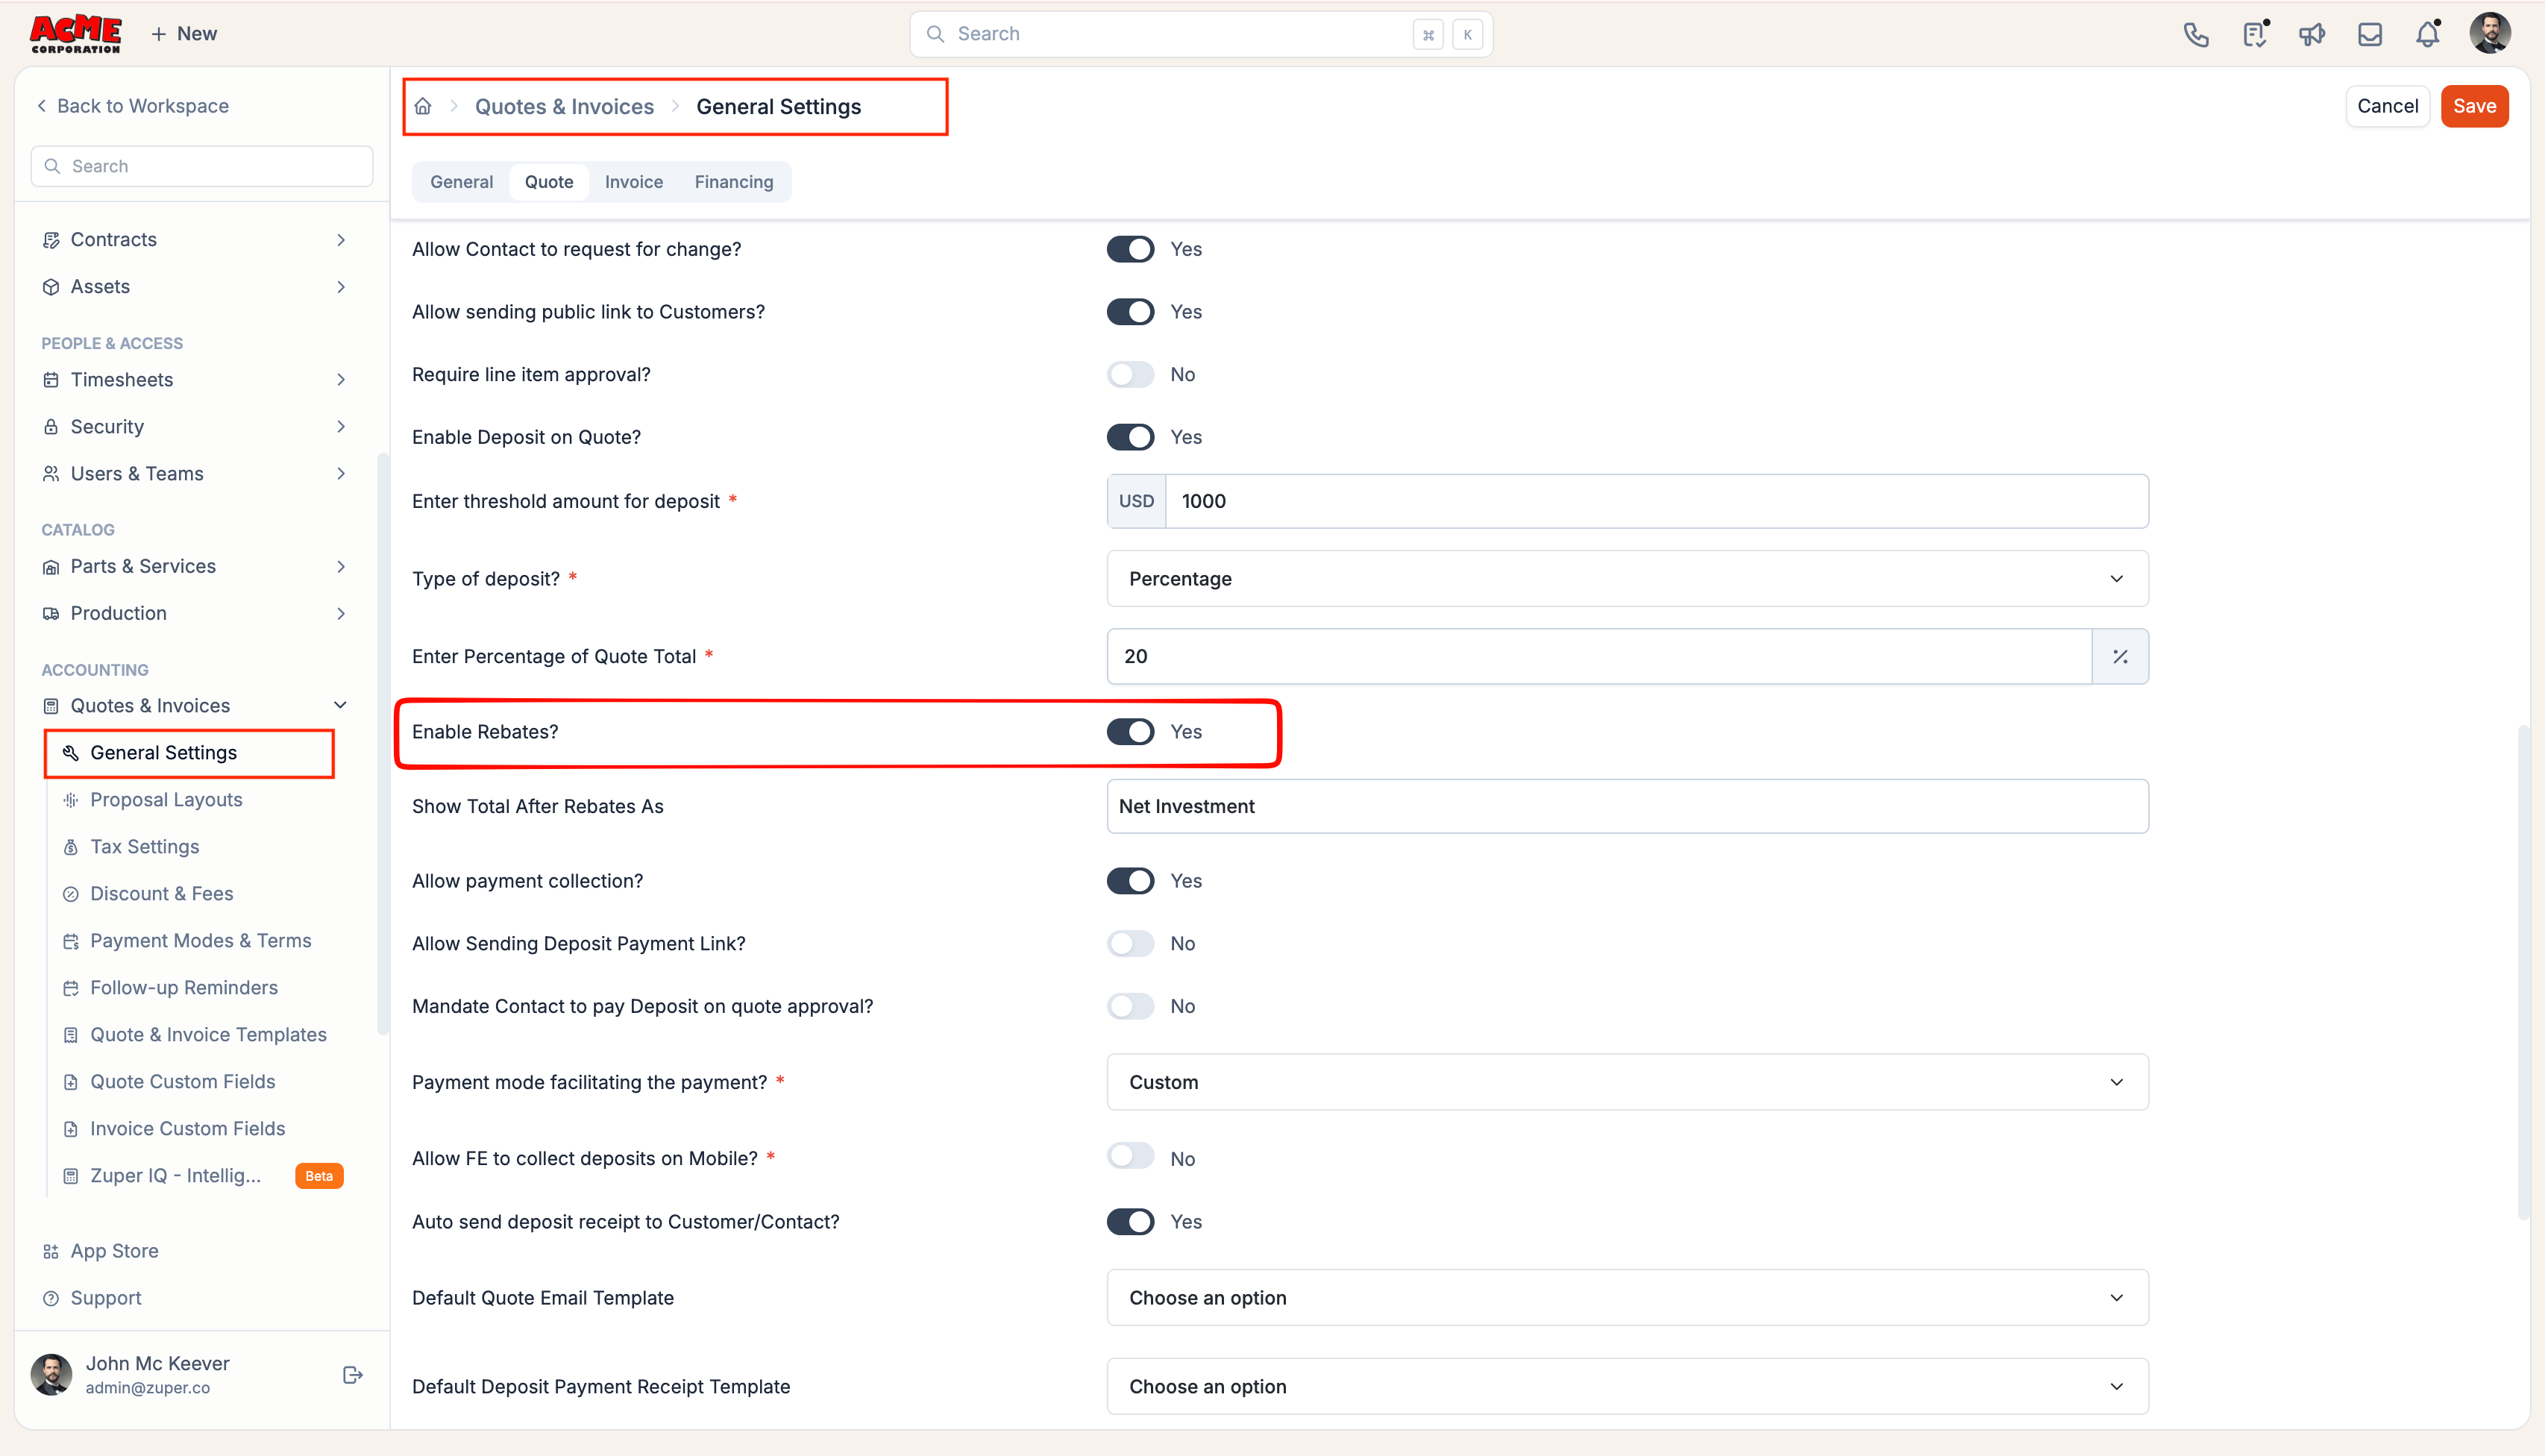Open Follow-up Reminders settings

(184, 987)
